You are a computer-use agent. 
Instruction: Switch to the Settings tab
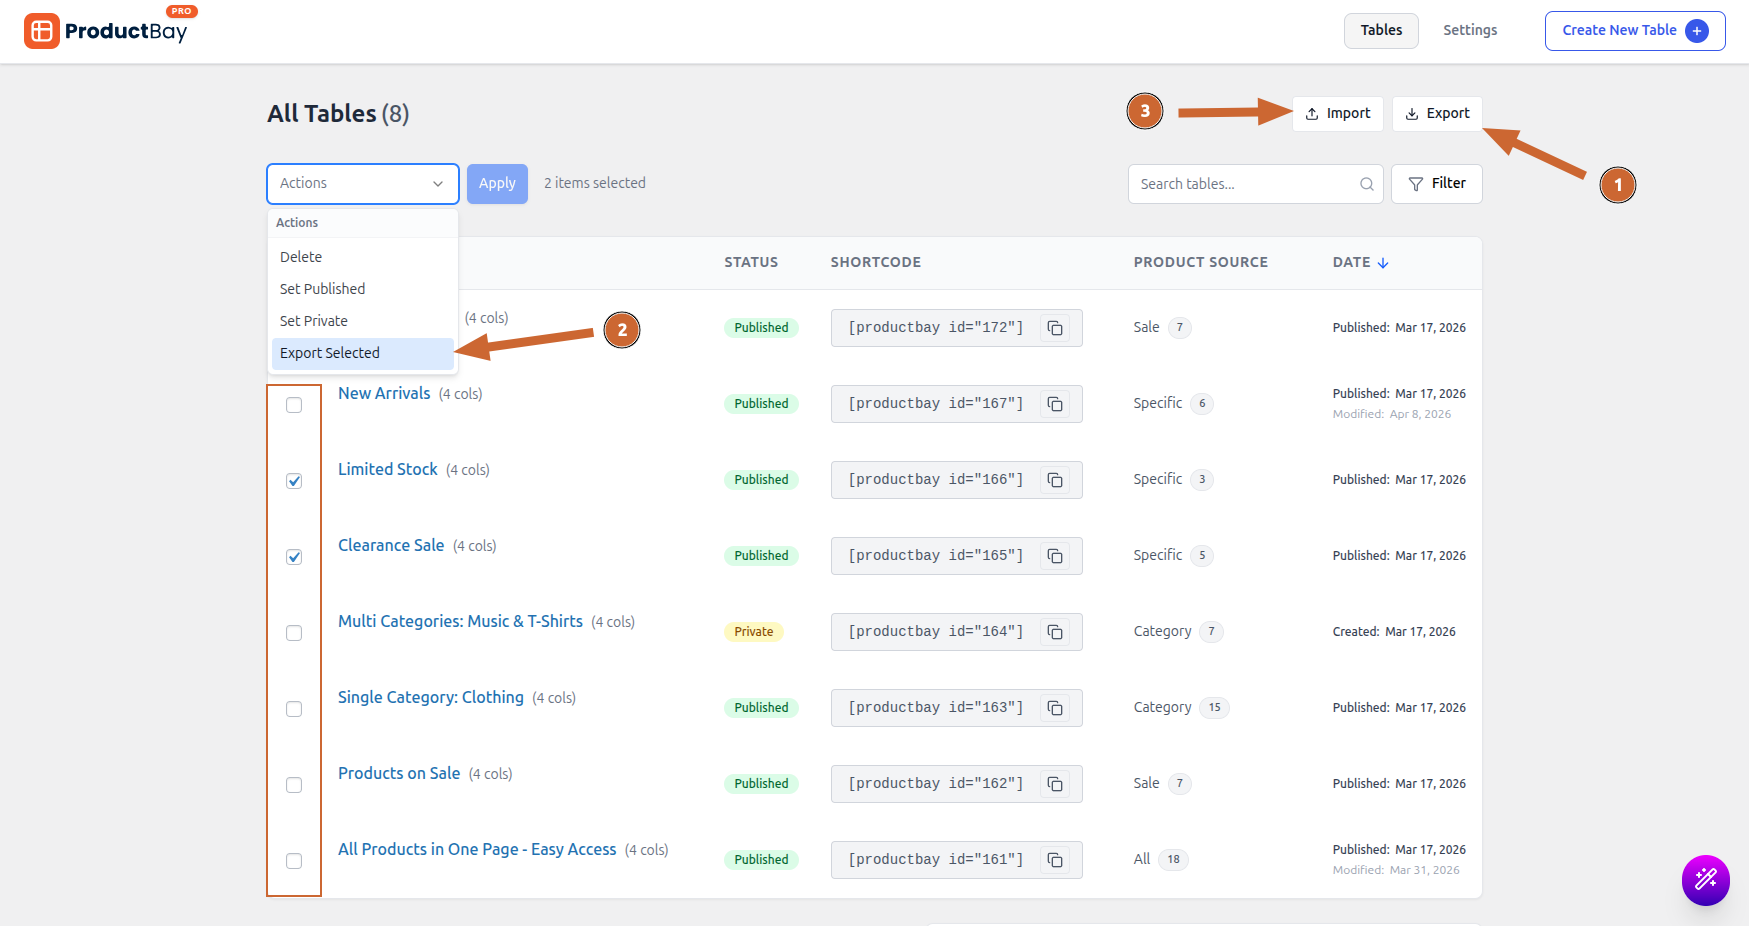click(1469, 31)
